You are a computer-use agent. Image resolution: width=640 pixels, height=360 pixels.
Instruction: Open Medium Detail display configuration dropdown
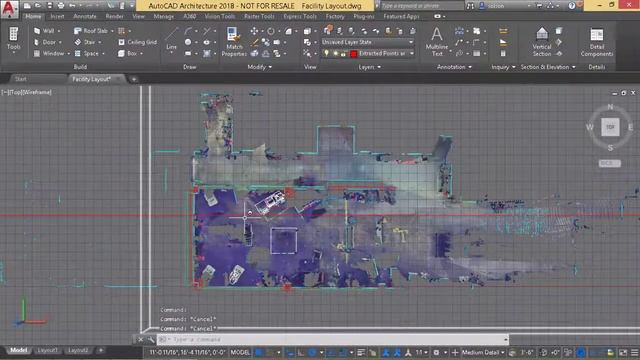(483, 352)
